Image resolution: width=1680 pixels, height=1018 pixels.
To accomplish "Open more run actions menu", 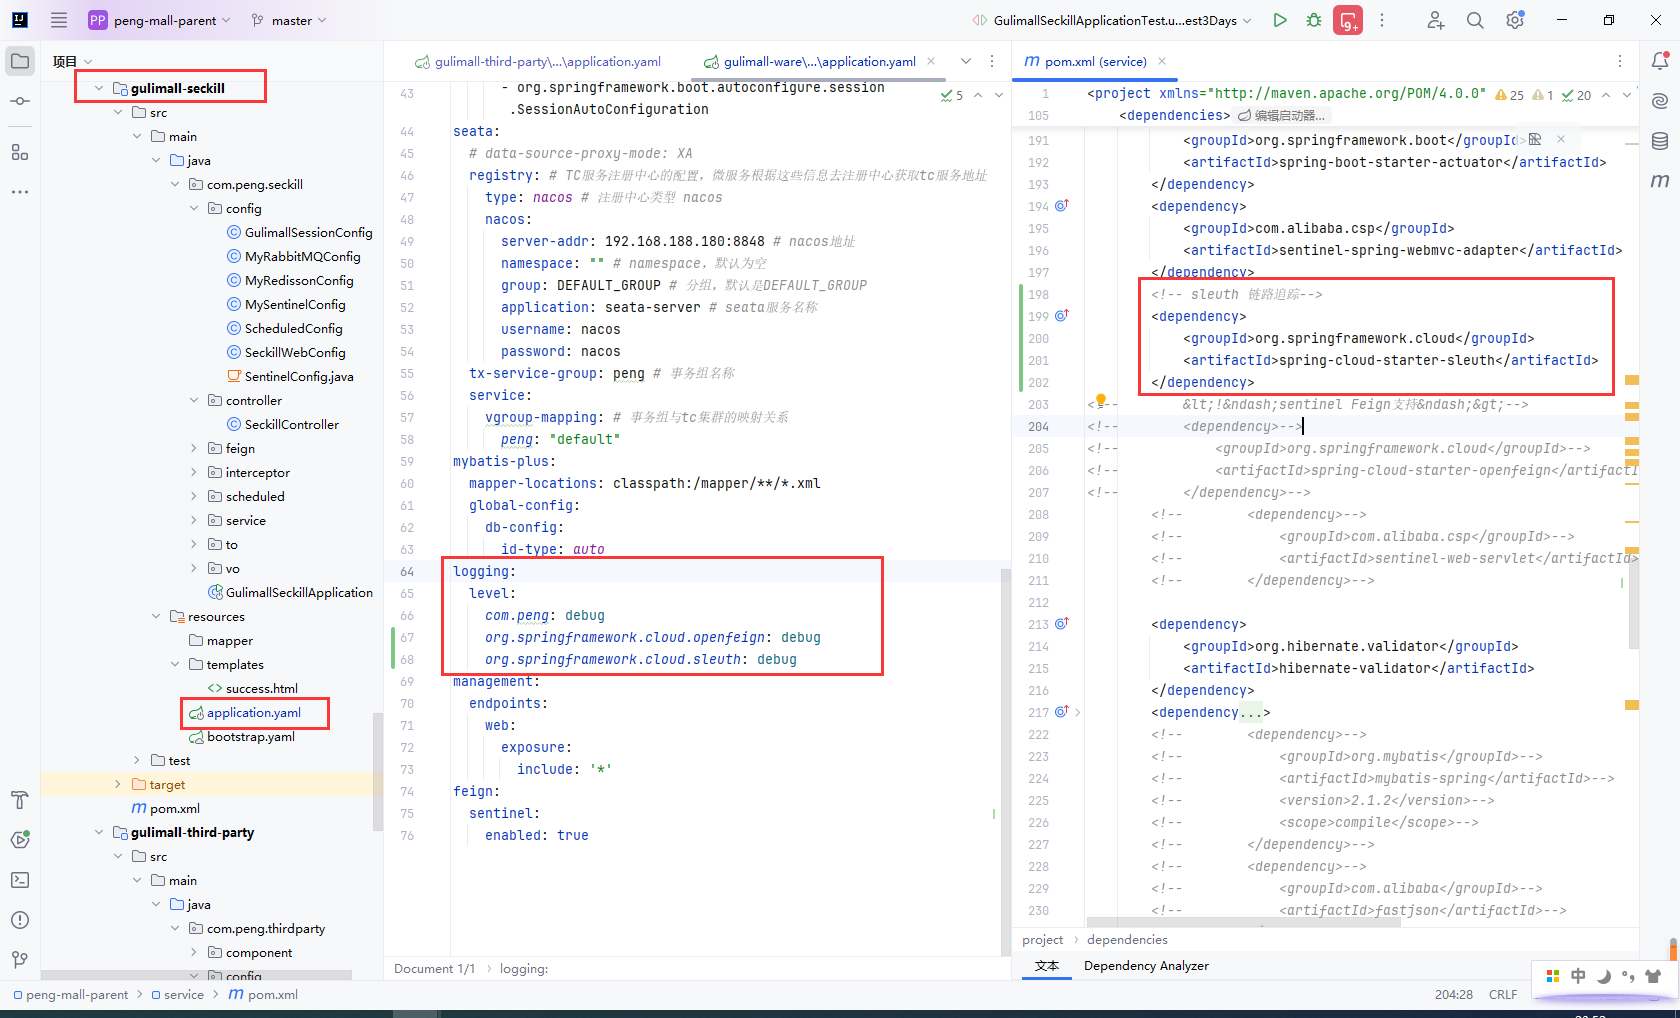I will tap(1382, 20).
